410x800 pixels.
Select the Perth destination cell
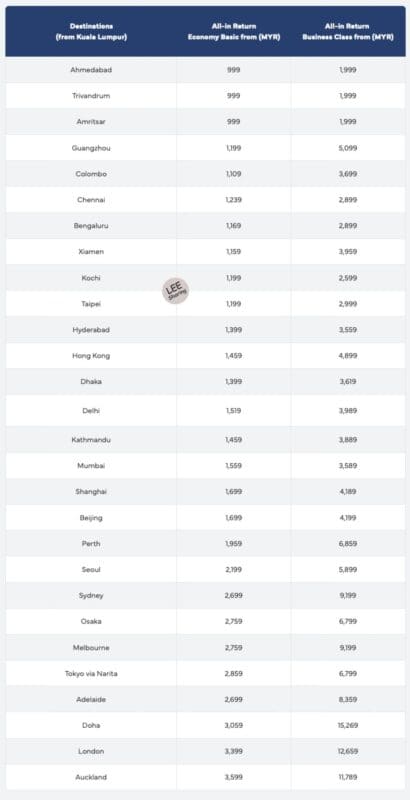(x=91, y=544)
